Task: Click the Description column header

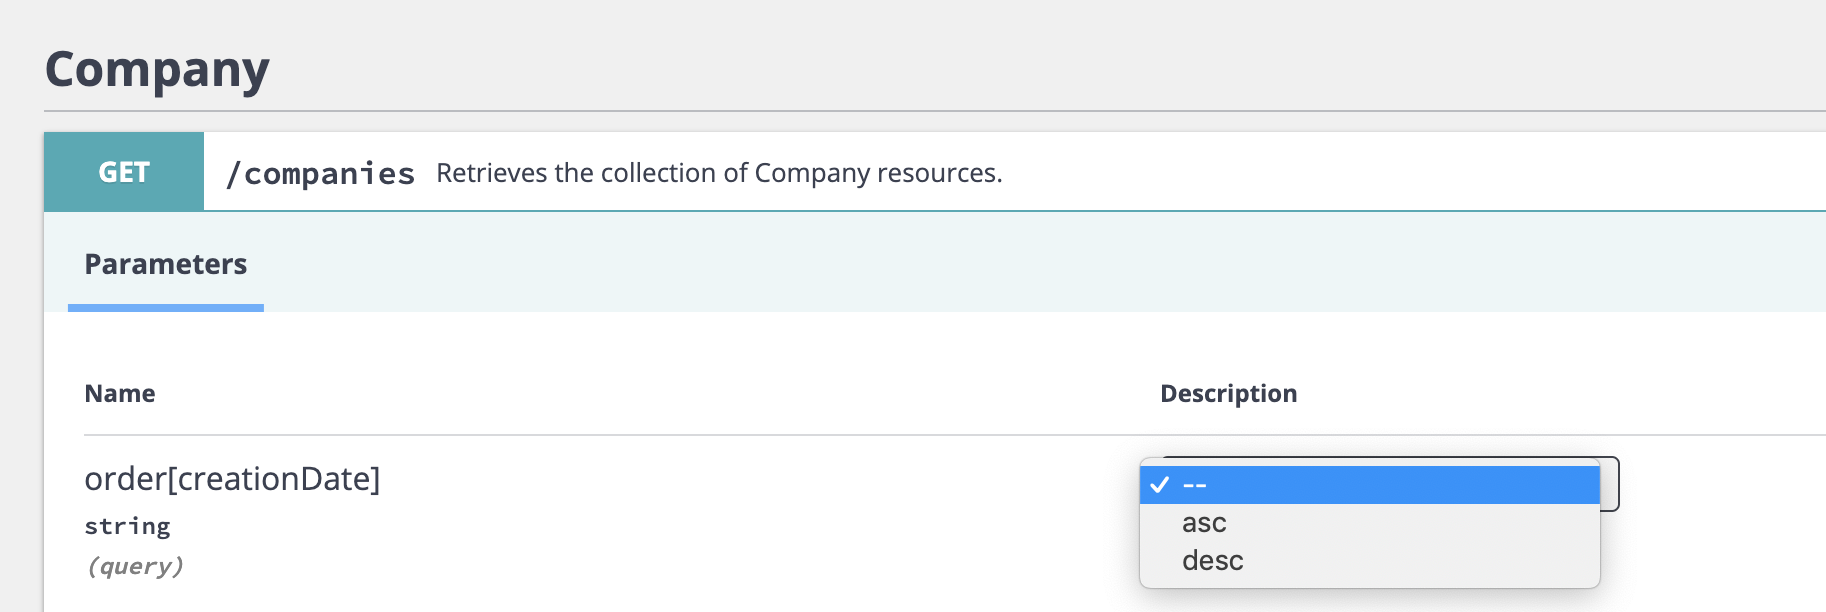Action: (1228, 394)
